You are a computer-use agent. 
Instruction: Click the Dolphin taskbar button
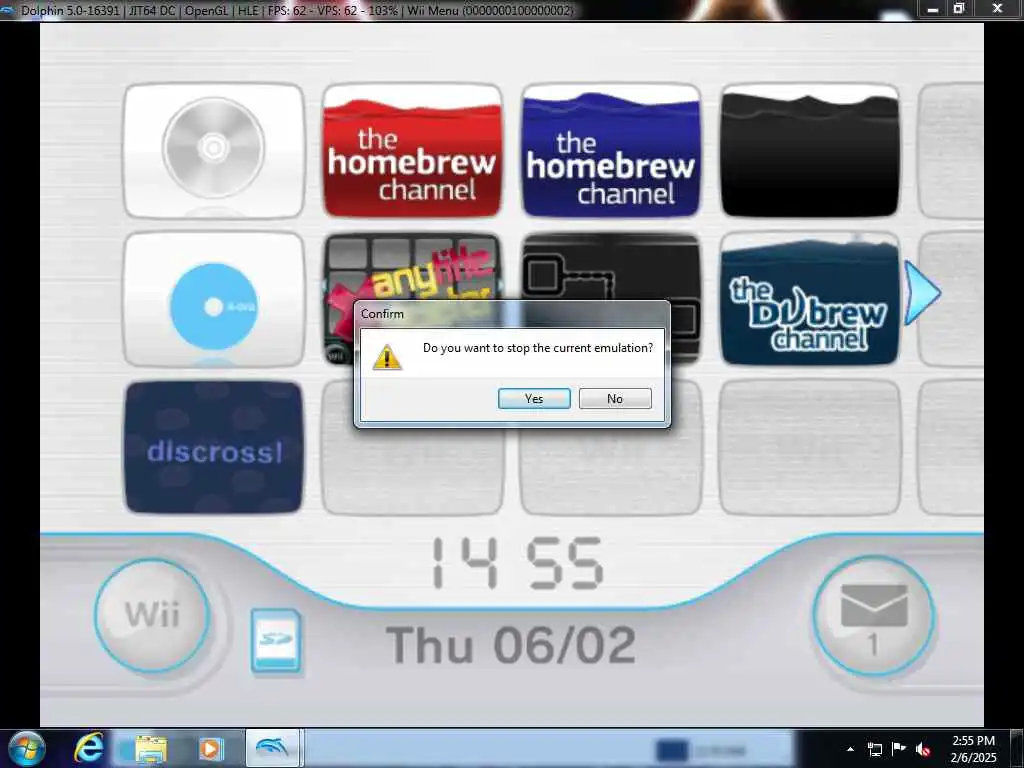pos(273,748)
